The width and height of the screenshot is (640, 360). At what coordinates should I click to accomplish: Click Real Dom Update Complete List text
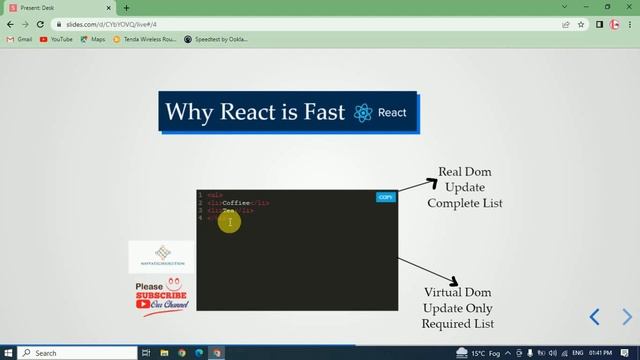click(465, 187)
